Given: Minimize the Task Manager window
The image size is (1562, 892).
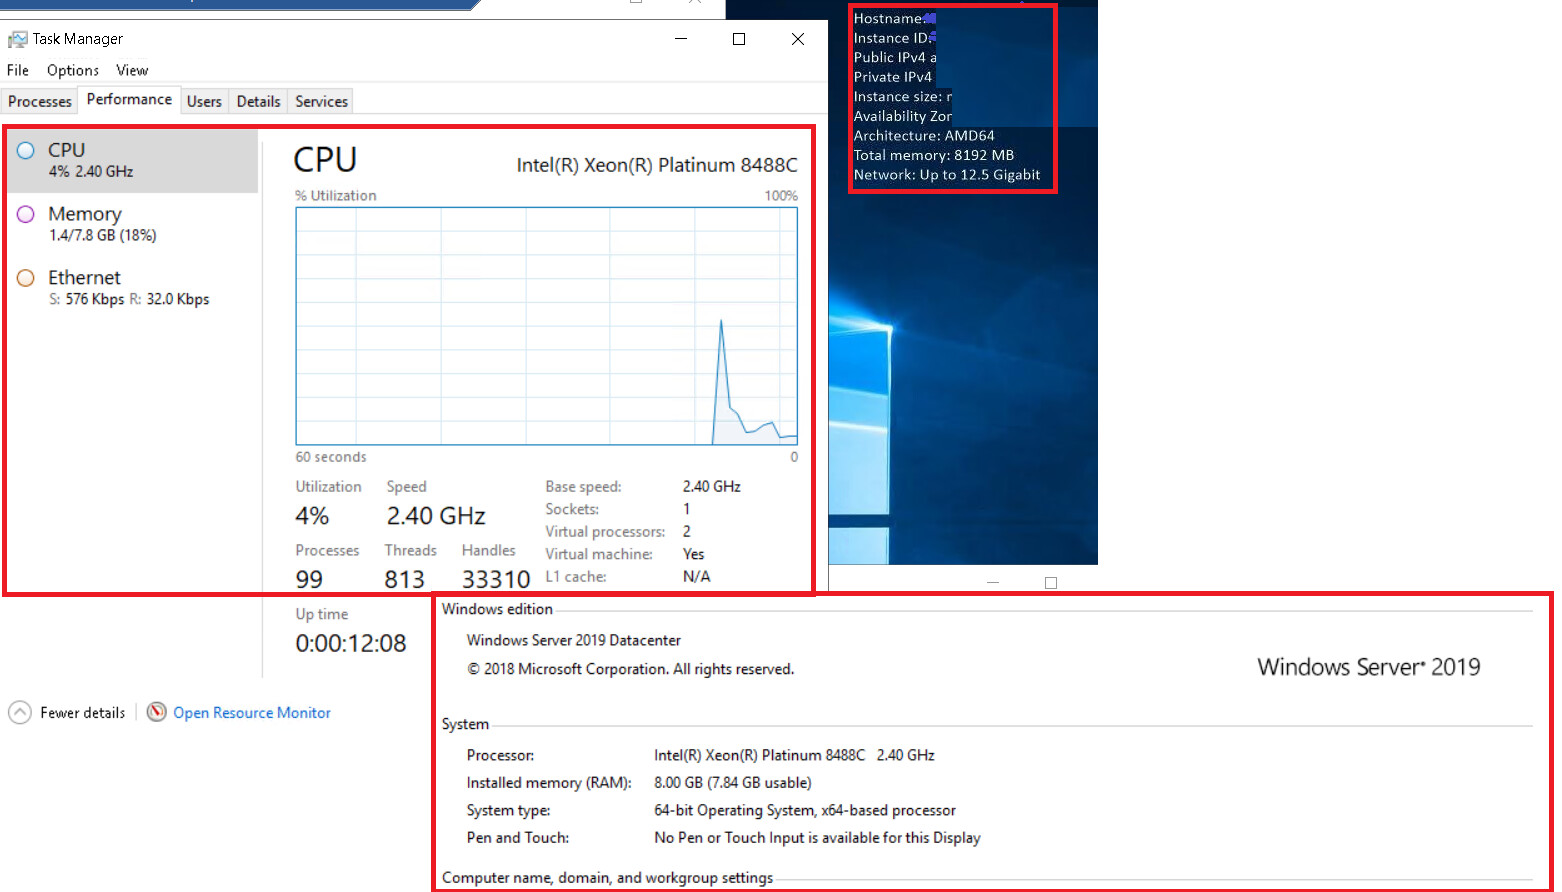Looking at the screenshot, I should point(681,39).
